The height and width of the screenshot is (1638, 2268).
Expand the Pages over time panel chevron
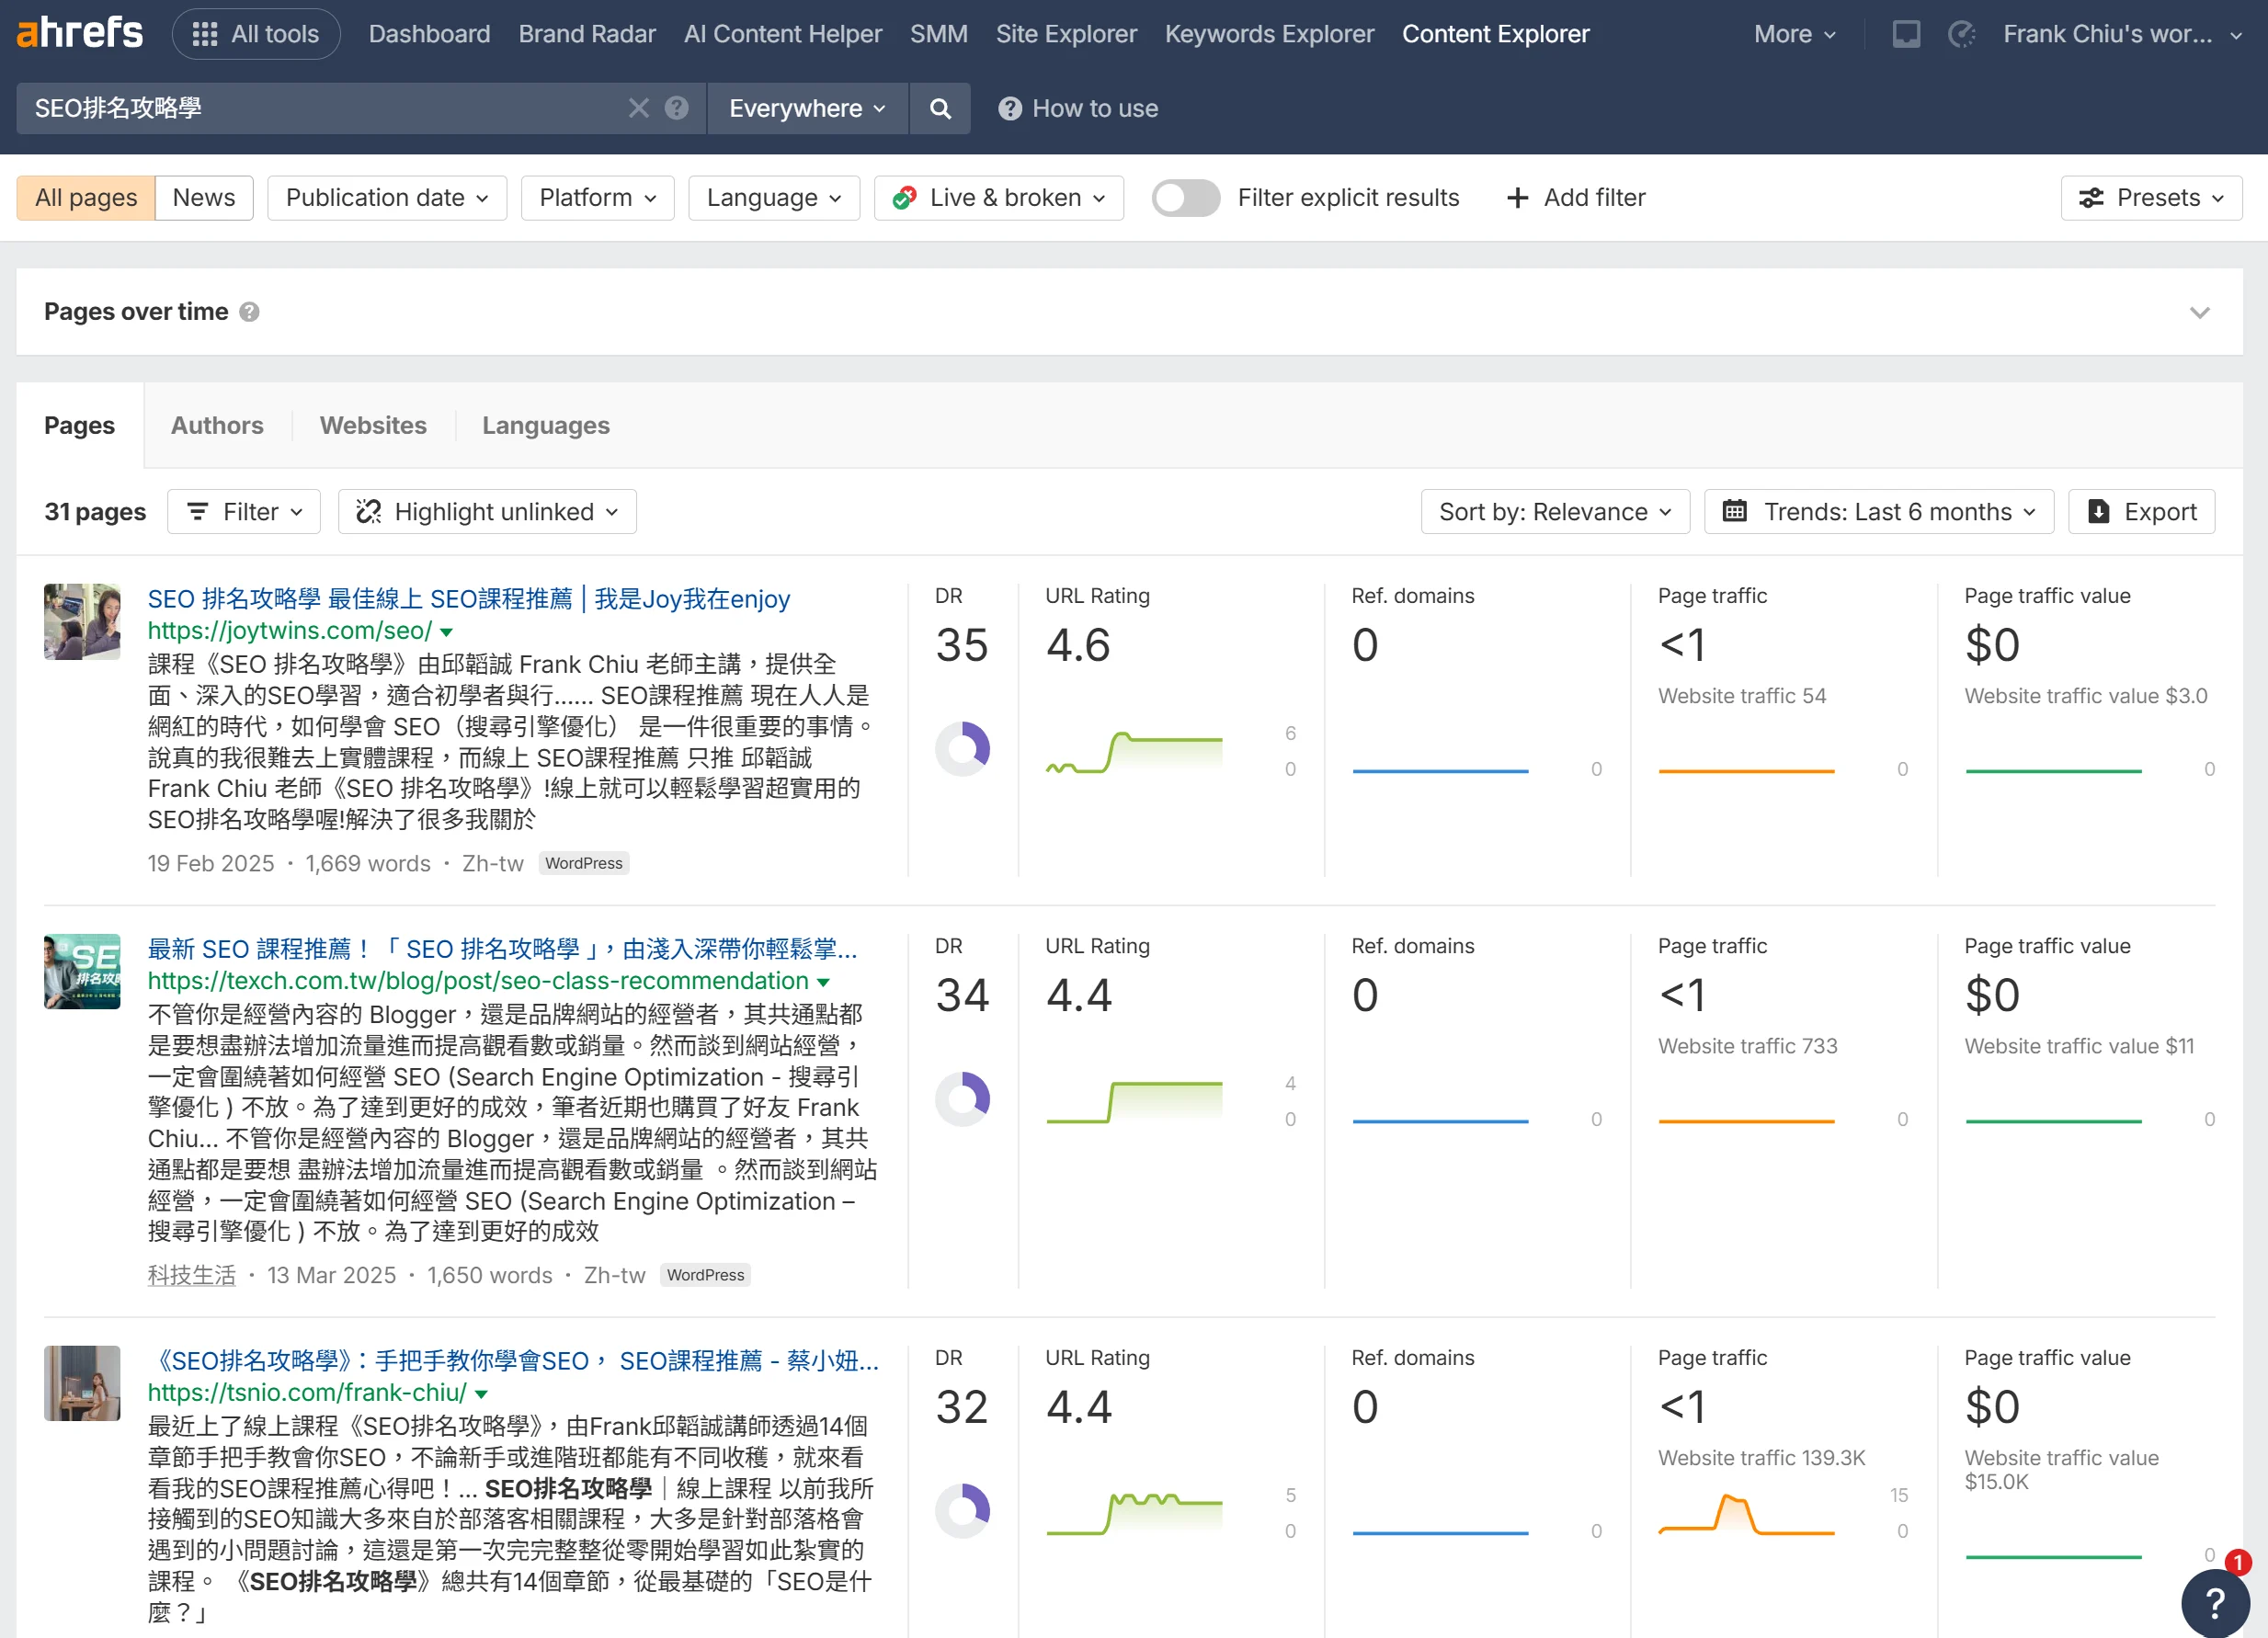2199,313
